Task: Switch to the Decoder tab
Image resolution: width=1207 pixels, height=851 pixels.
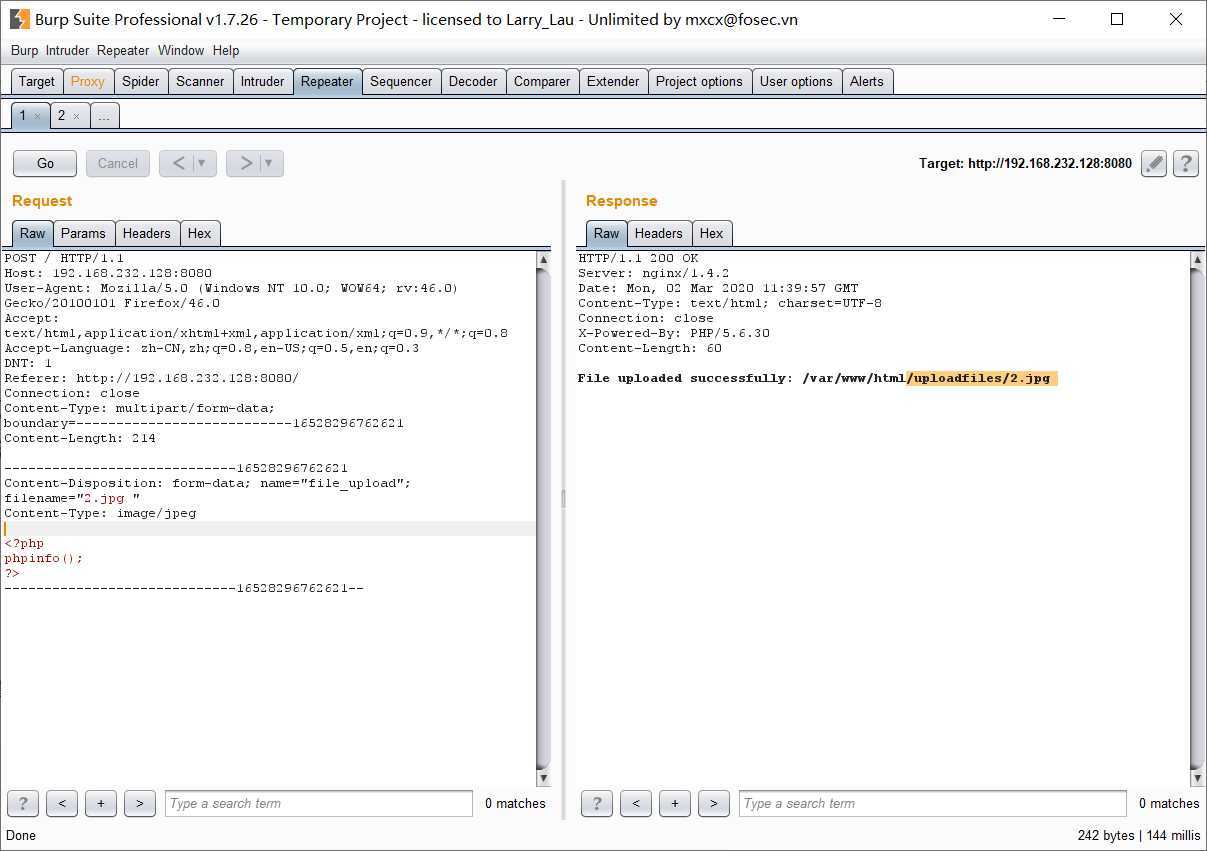Action: click(x=473, y=81)
